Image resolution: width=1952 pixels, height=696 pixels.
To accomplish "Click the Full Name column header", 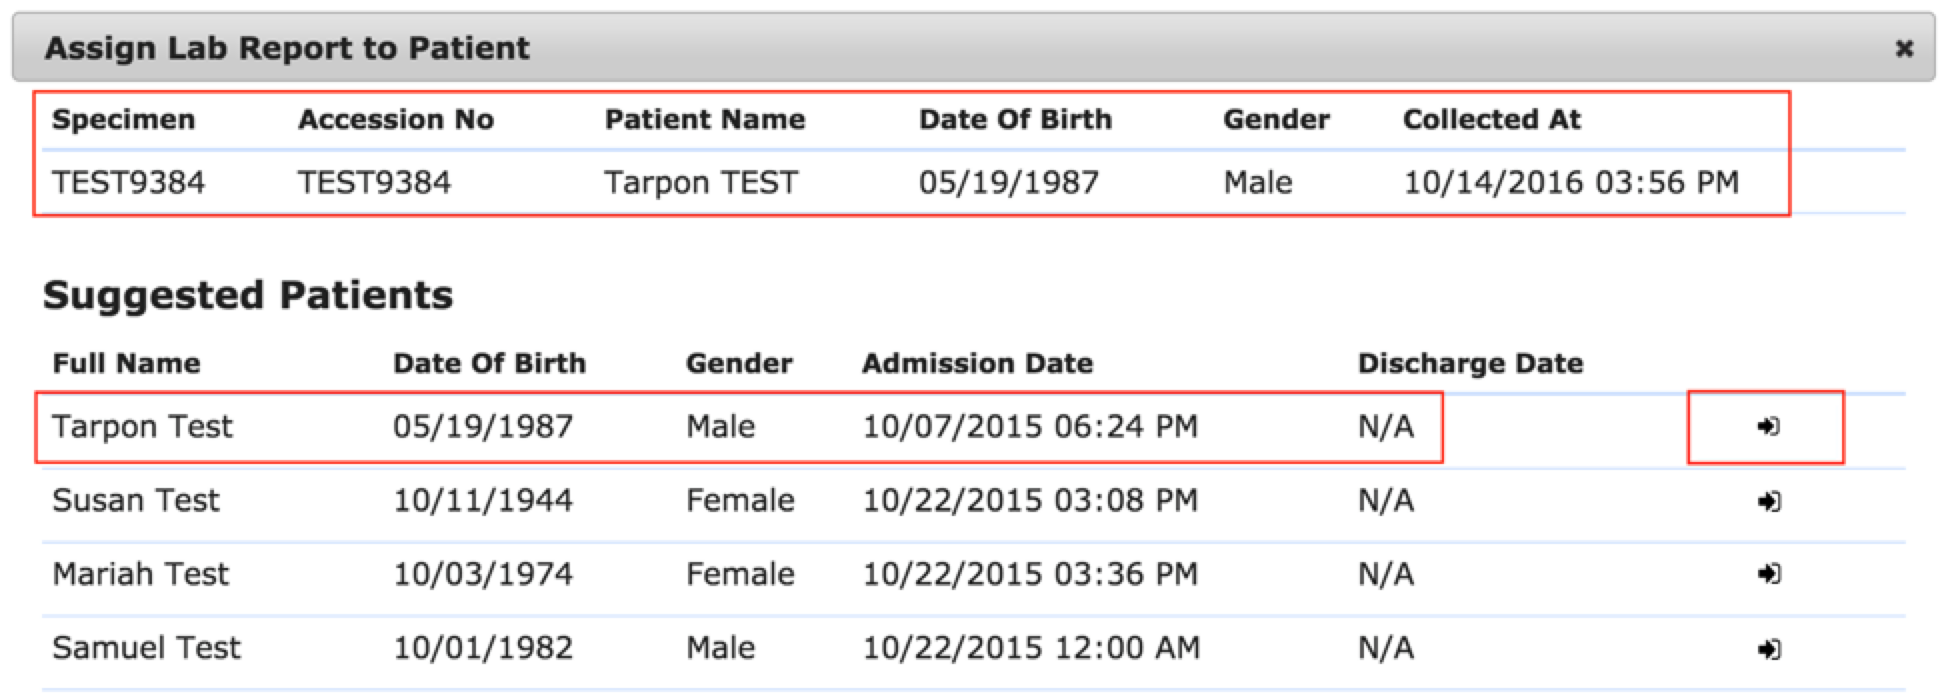I will pos(125,363).
